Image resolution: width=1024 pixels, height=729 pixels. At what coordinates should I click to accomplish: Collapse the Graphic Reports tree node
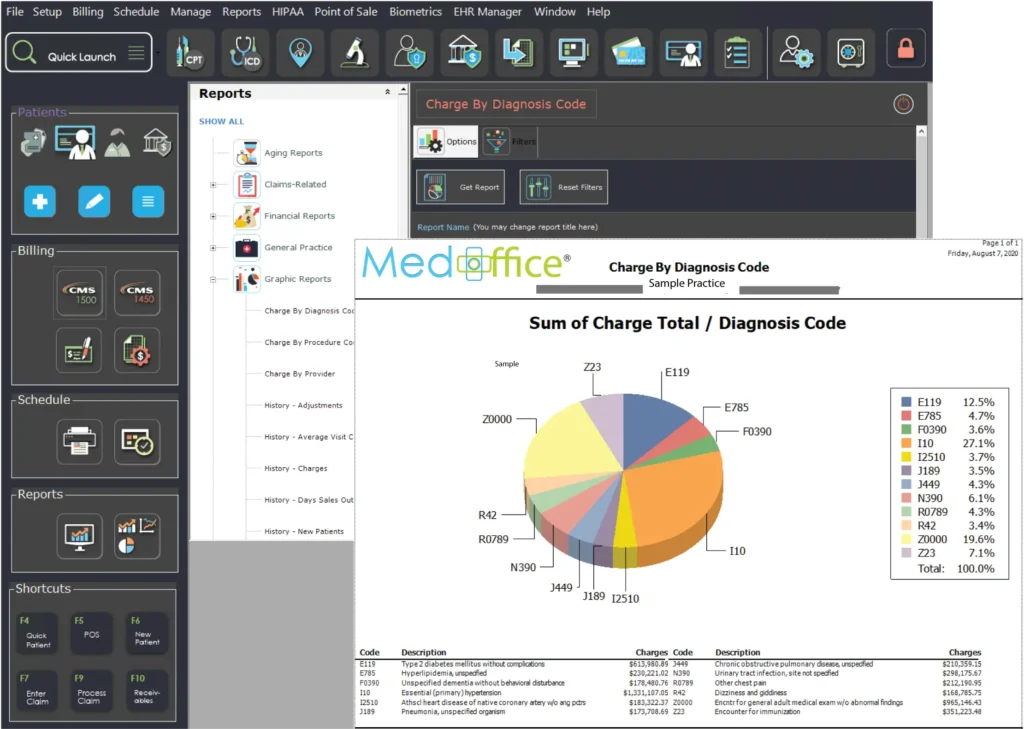213,279
